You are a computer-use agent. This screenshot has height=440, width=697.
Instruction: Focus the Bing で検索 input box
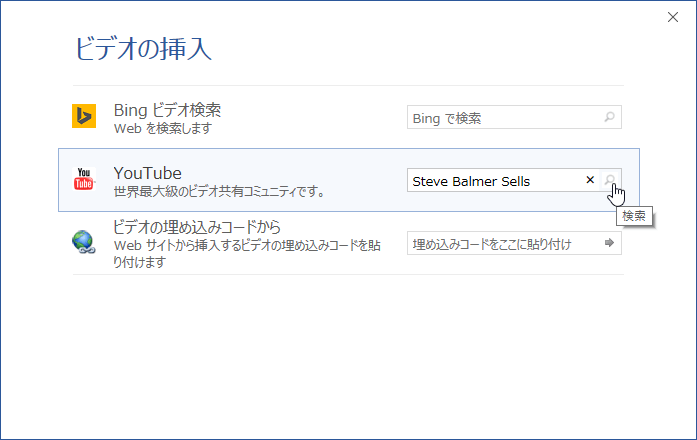click(x=505, y=118)
